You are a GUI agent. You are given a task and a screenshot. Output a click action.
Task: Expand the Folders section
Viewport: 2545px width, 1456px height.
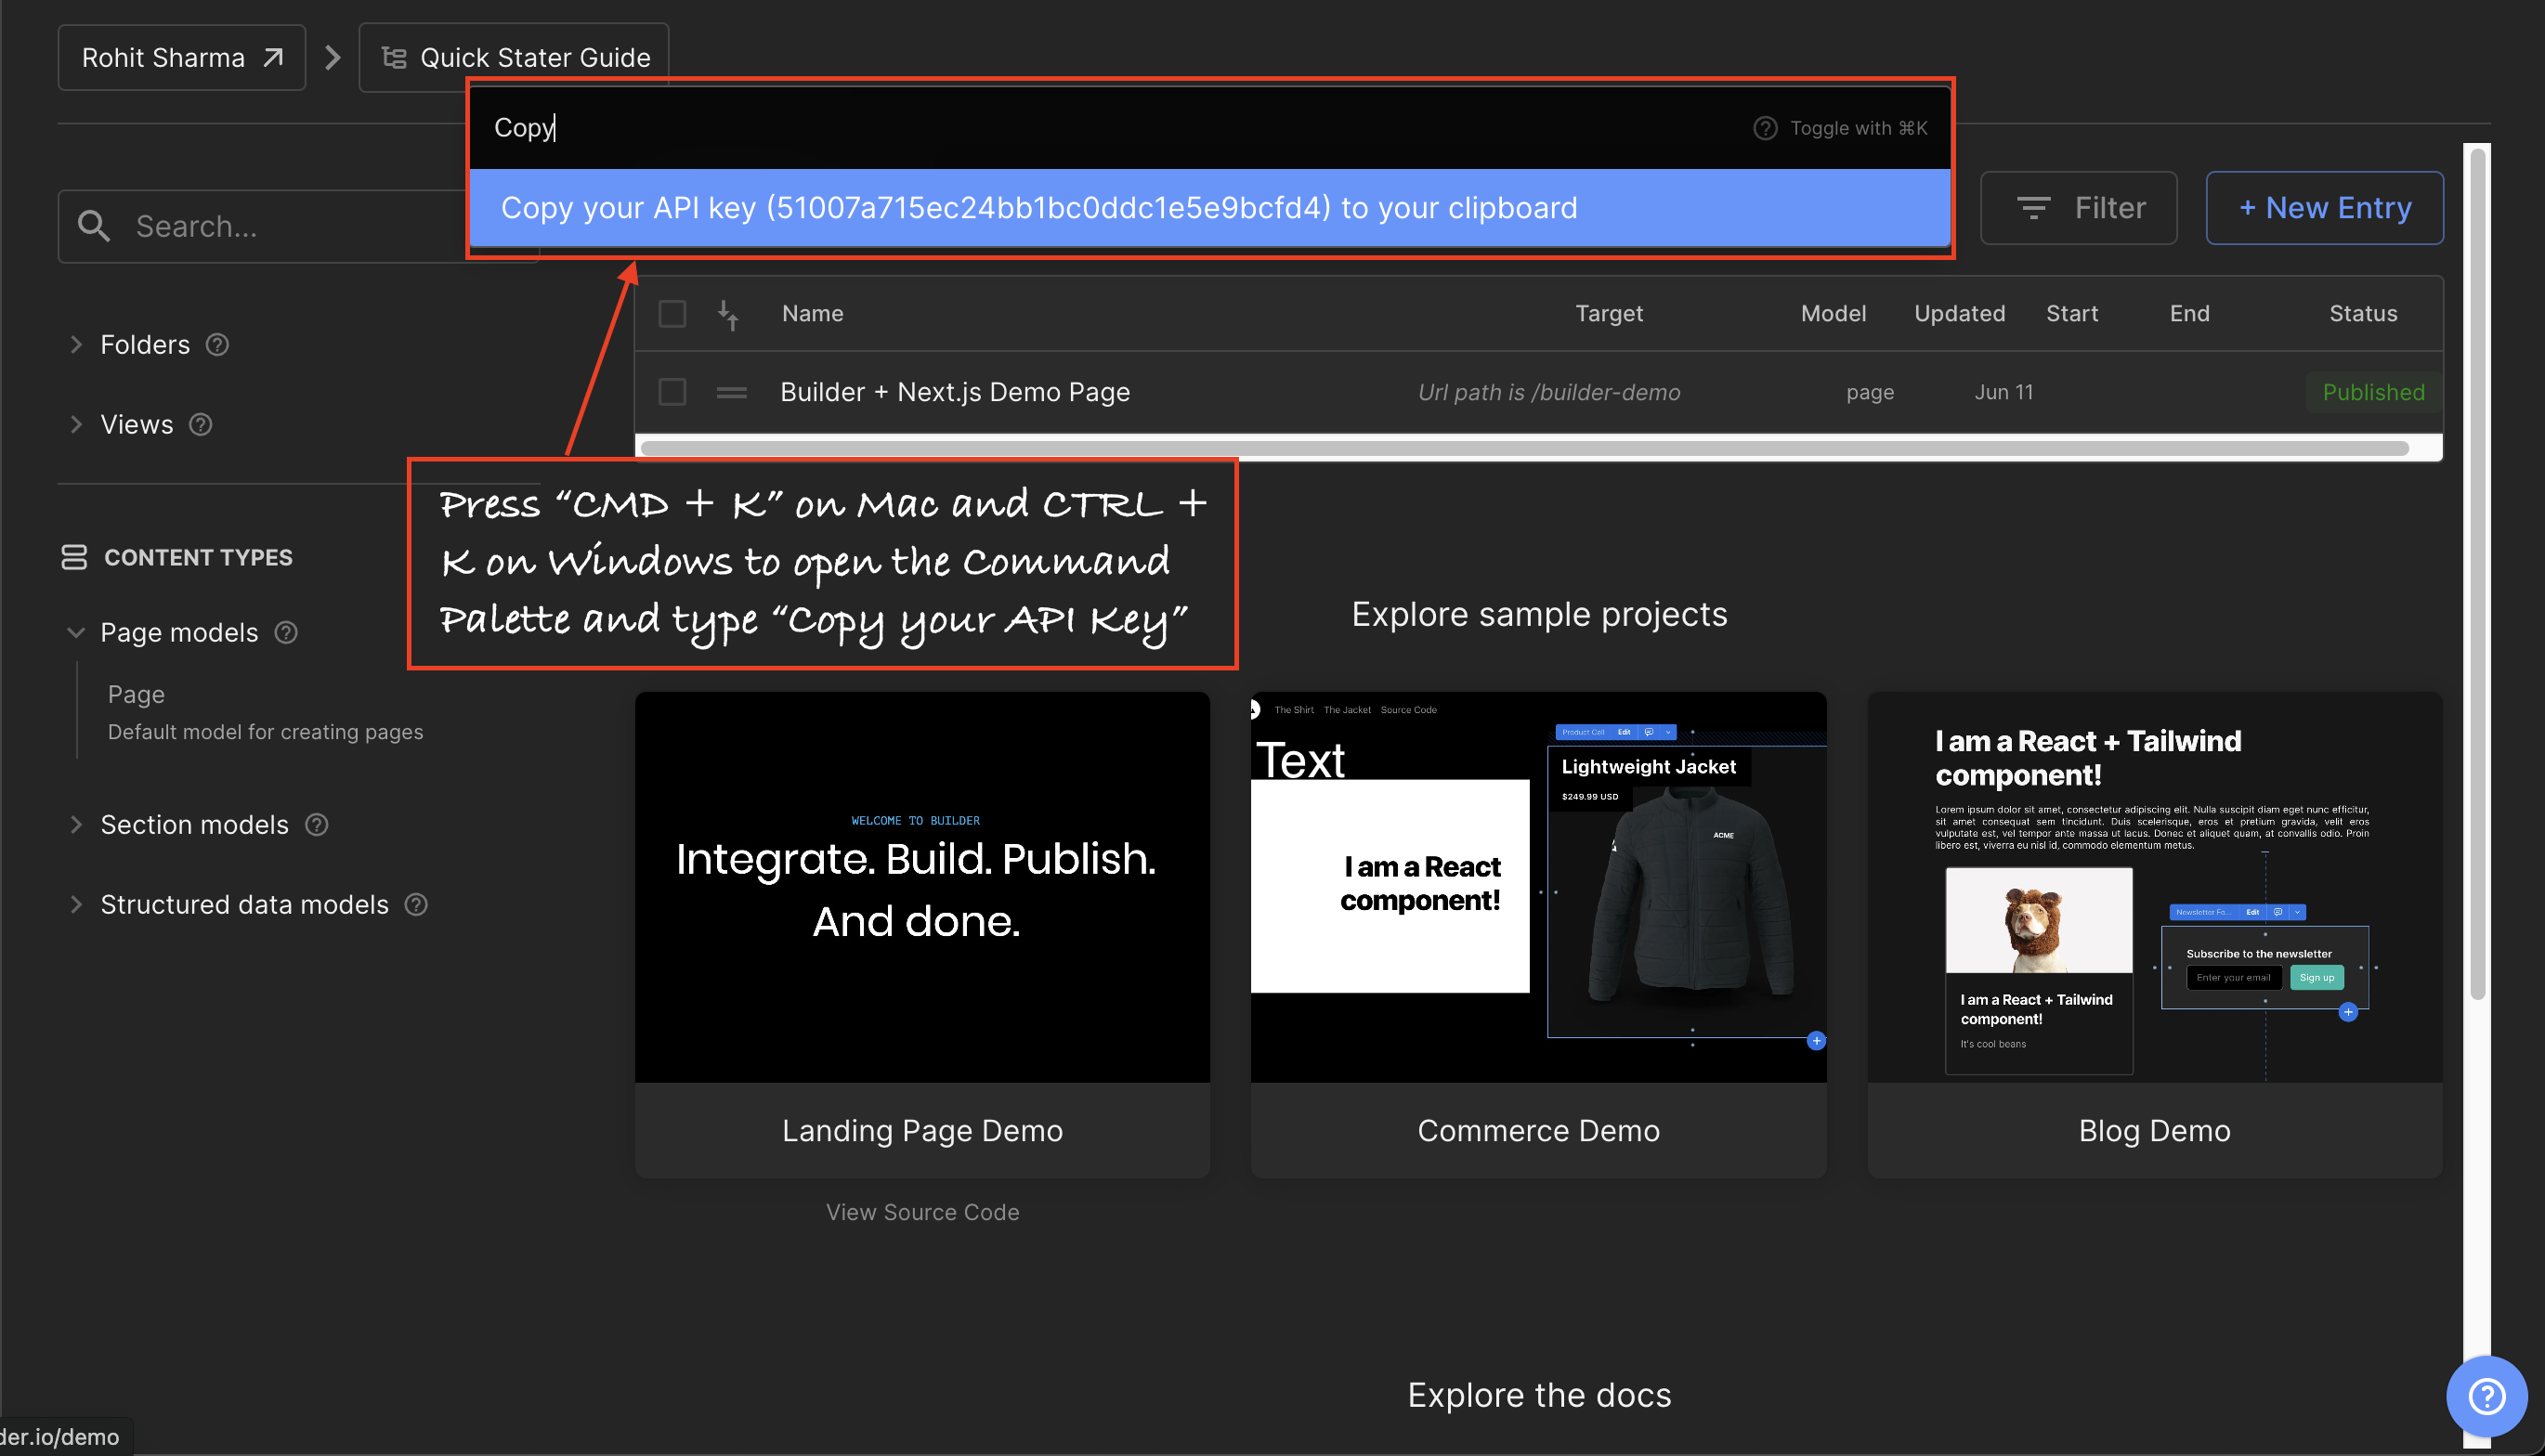(76, 345)
